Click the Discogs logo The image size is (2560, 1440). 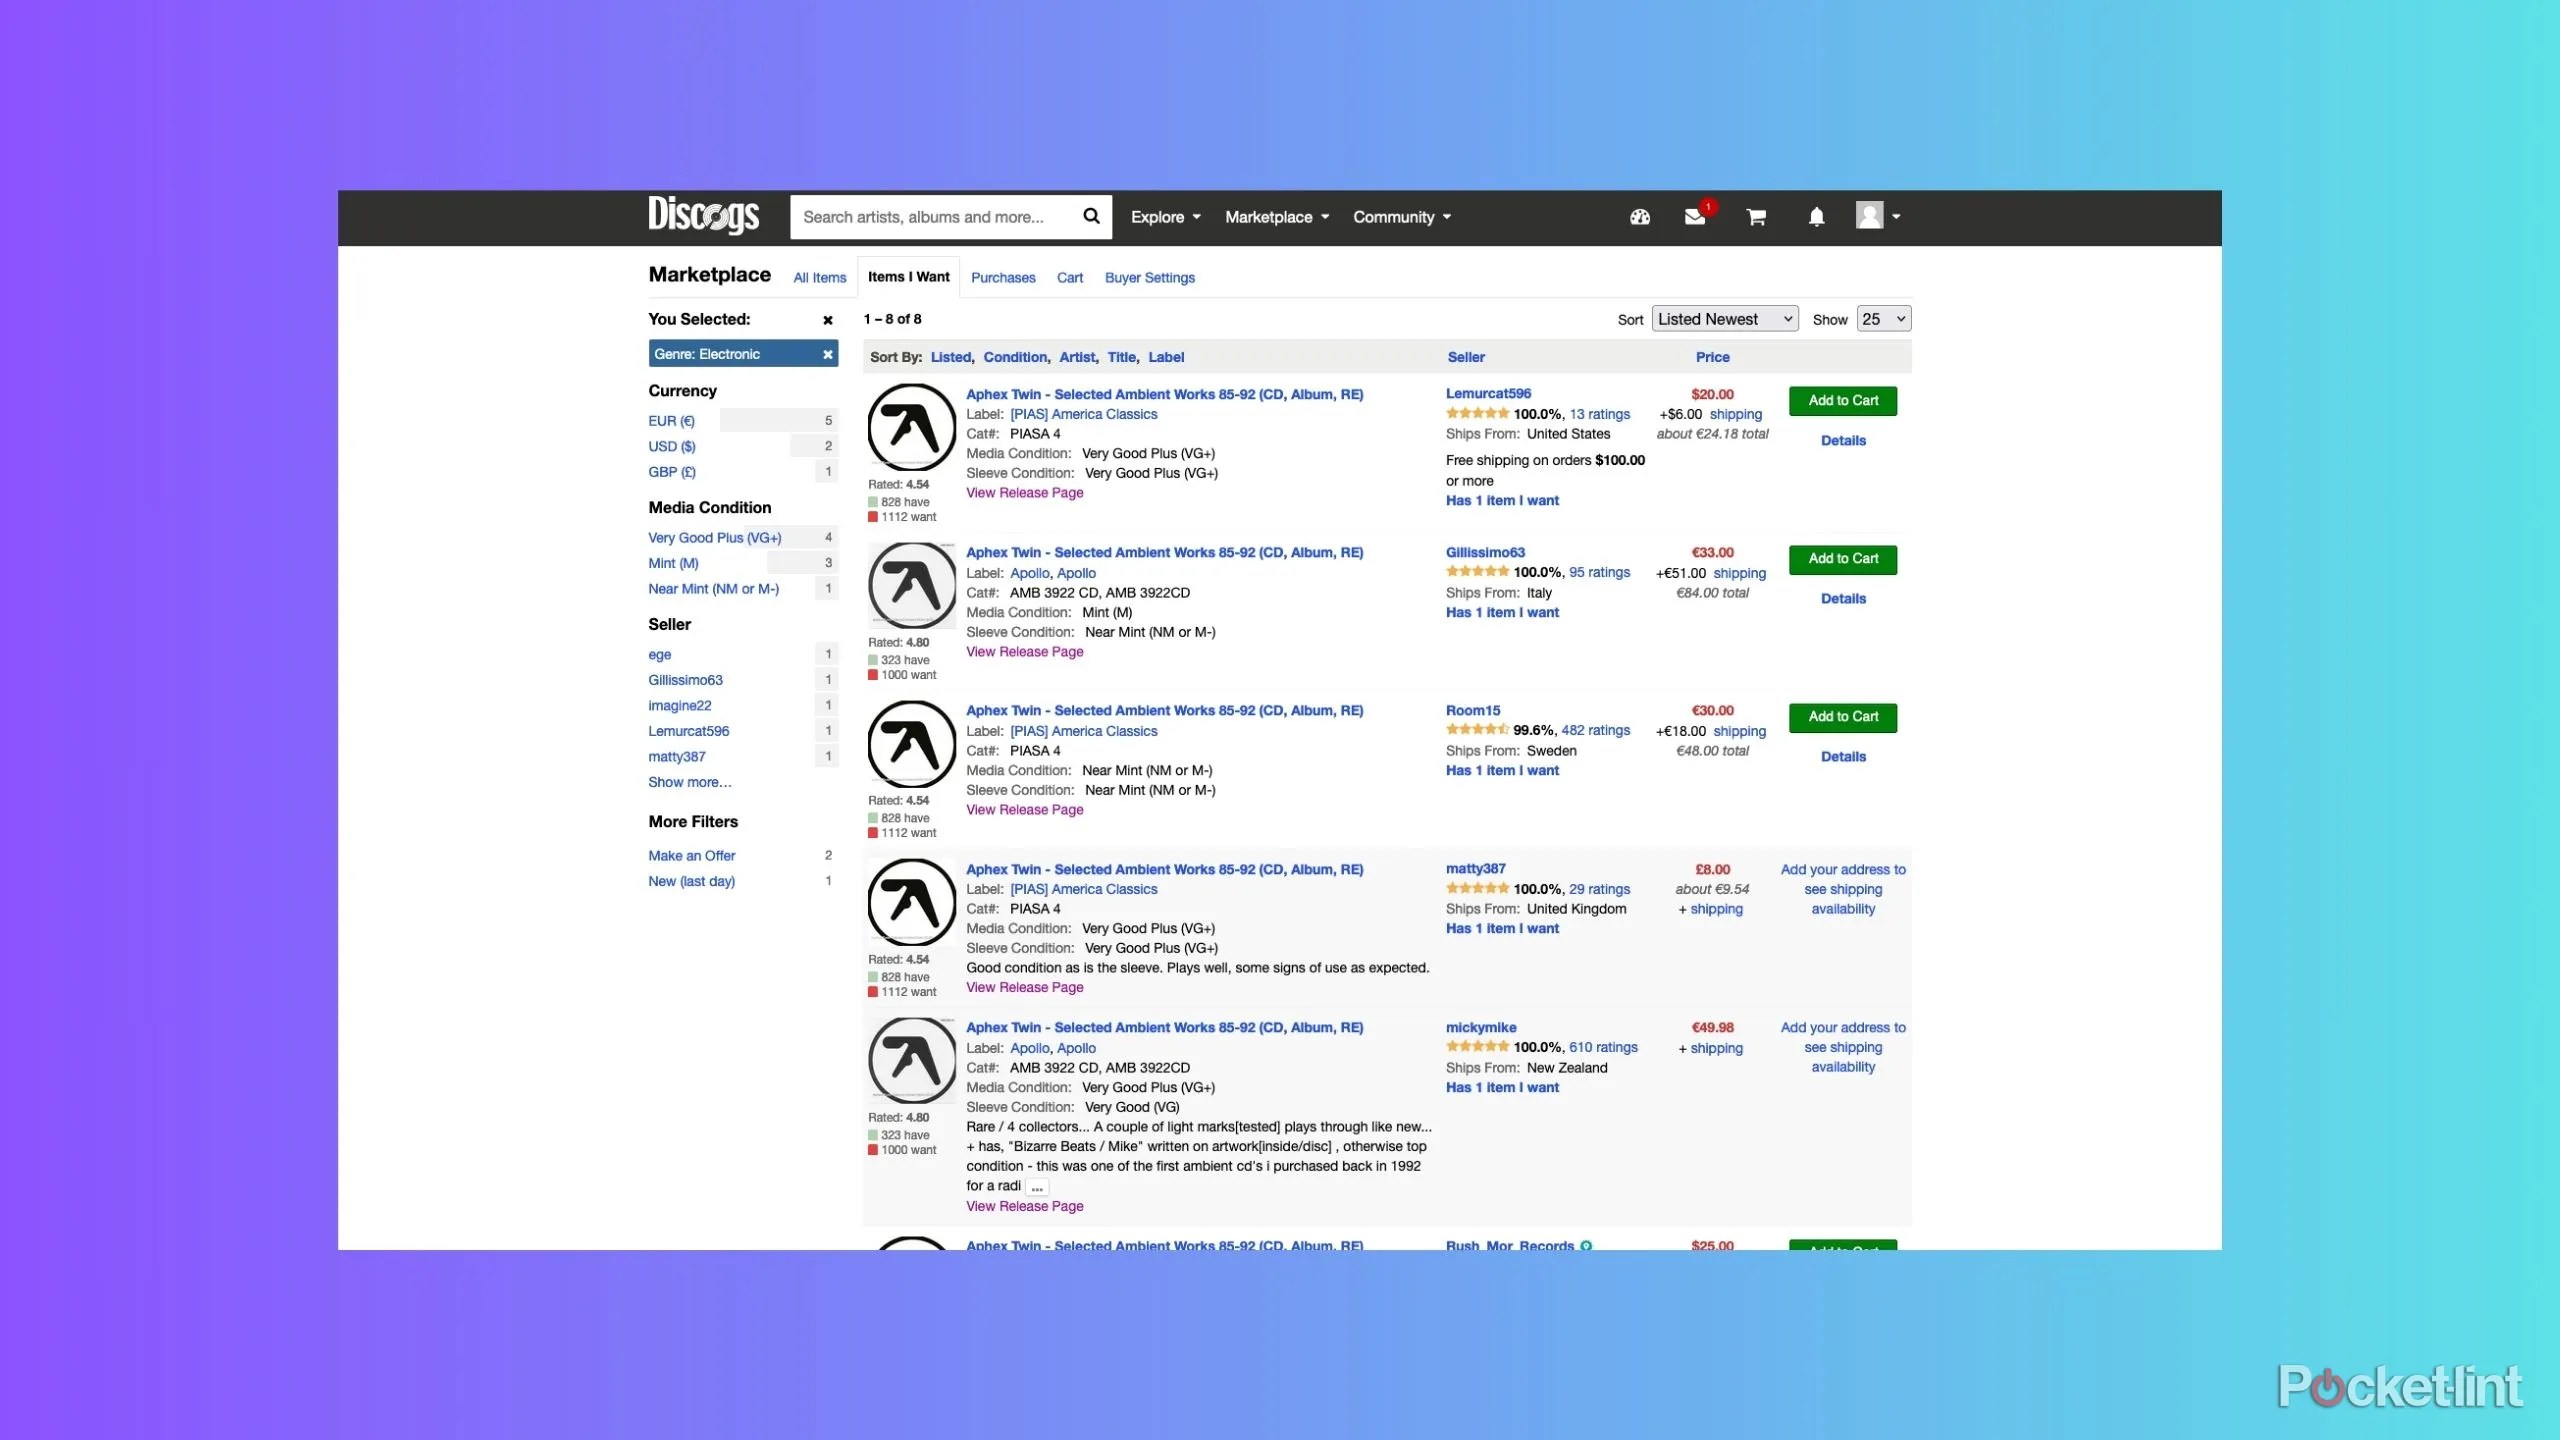point(703,216)
